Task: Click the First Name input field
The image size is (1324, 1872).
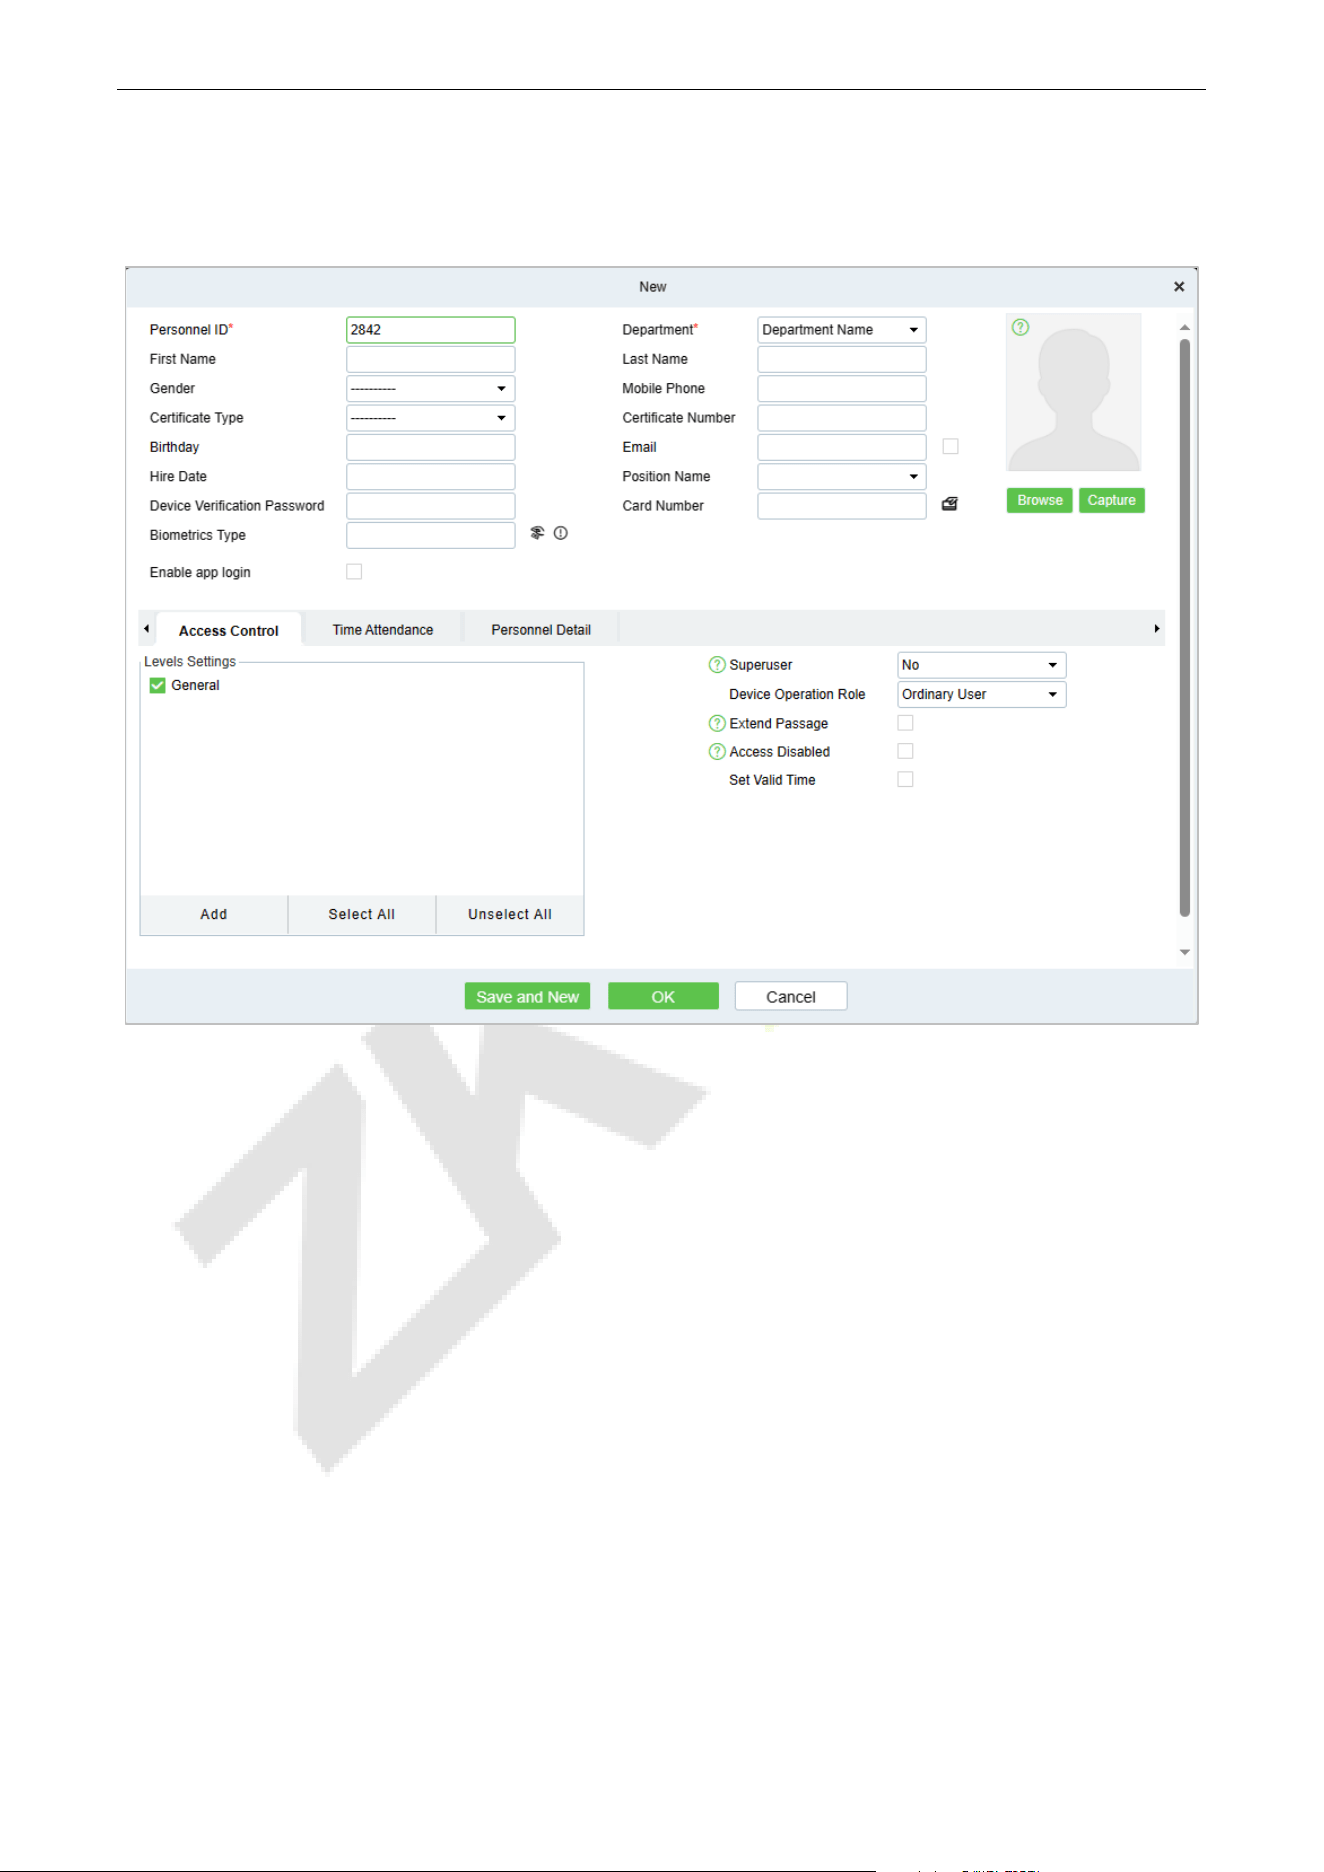Action: pyautogui.click(x=431, y=359)
